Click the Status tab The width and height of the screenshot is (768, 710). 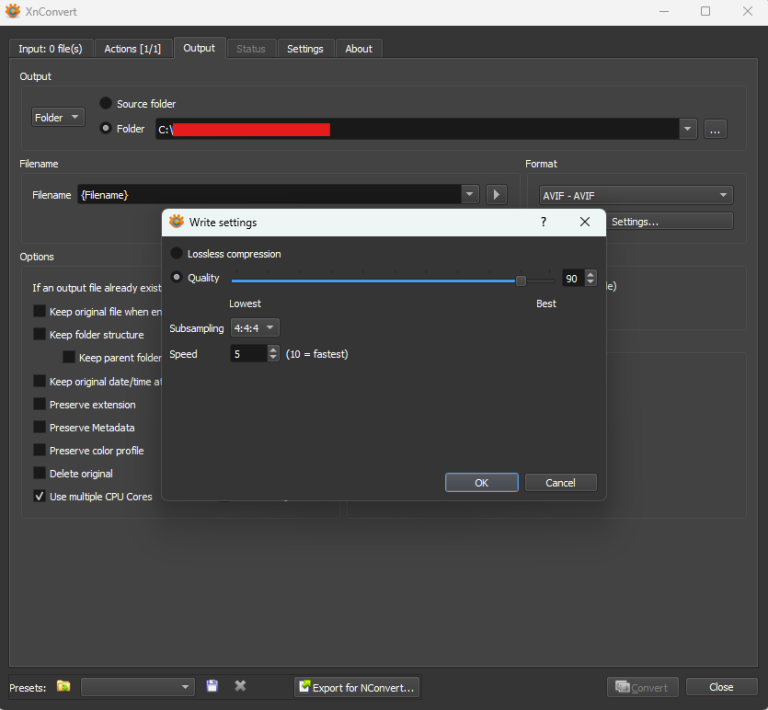[x=251, y=49]
